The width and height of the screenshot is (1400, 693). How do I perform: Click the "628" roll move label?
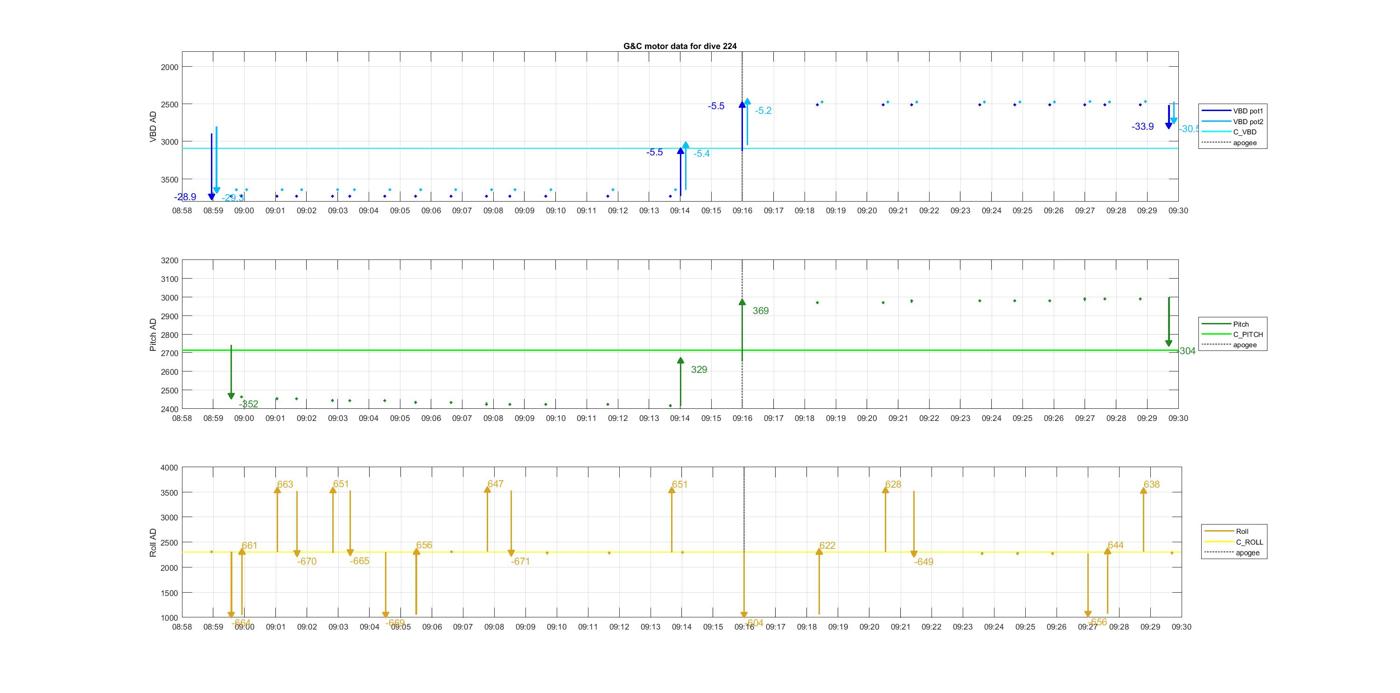click(893, 485)
